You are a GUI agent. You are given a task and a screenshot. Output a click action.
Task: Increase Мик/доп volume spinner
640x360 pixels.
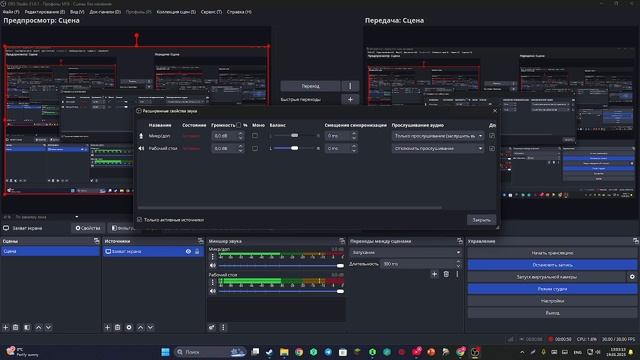[x=240, y=133]
